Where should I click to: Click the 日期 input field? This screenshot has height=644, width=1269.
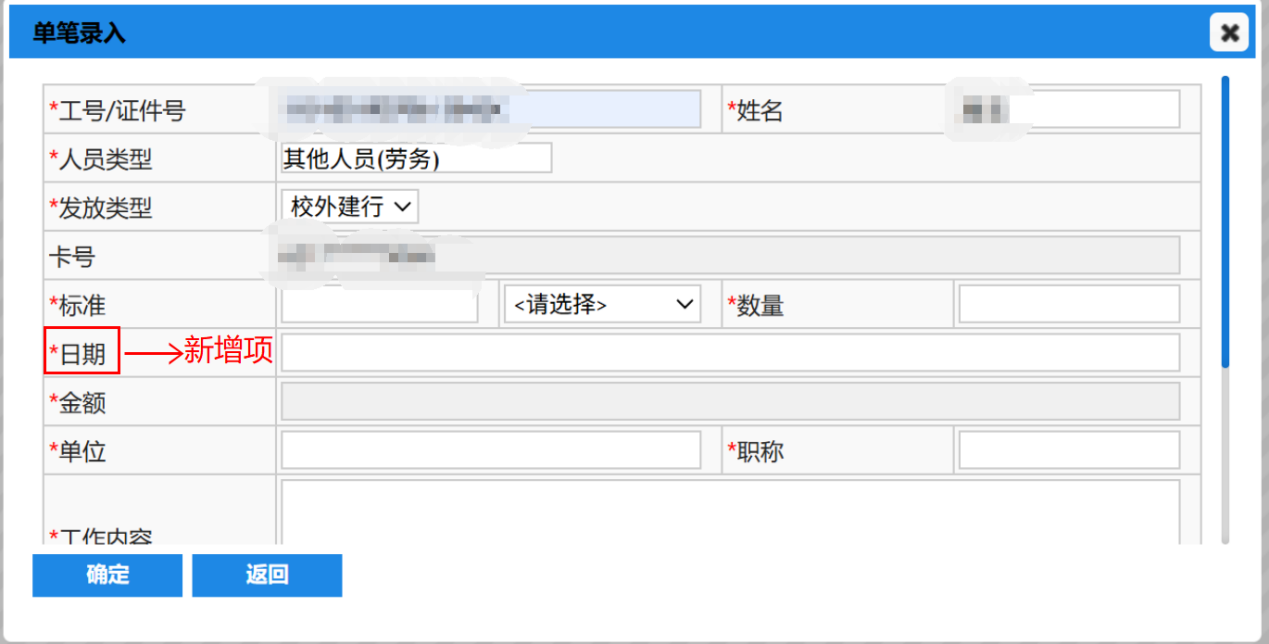(730, 353)
